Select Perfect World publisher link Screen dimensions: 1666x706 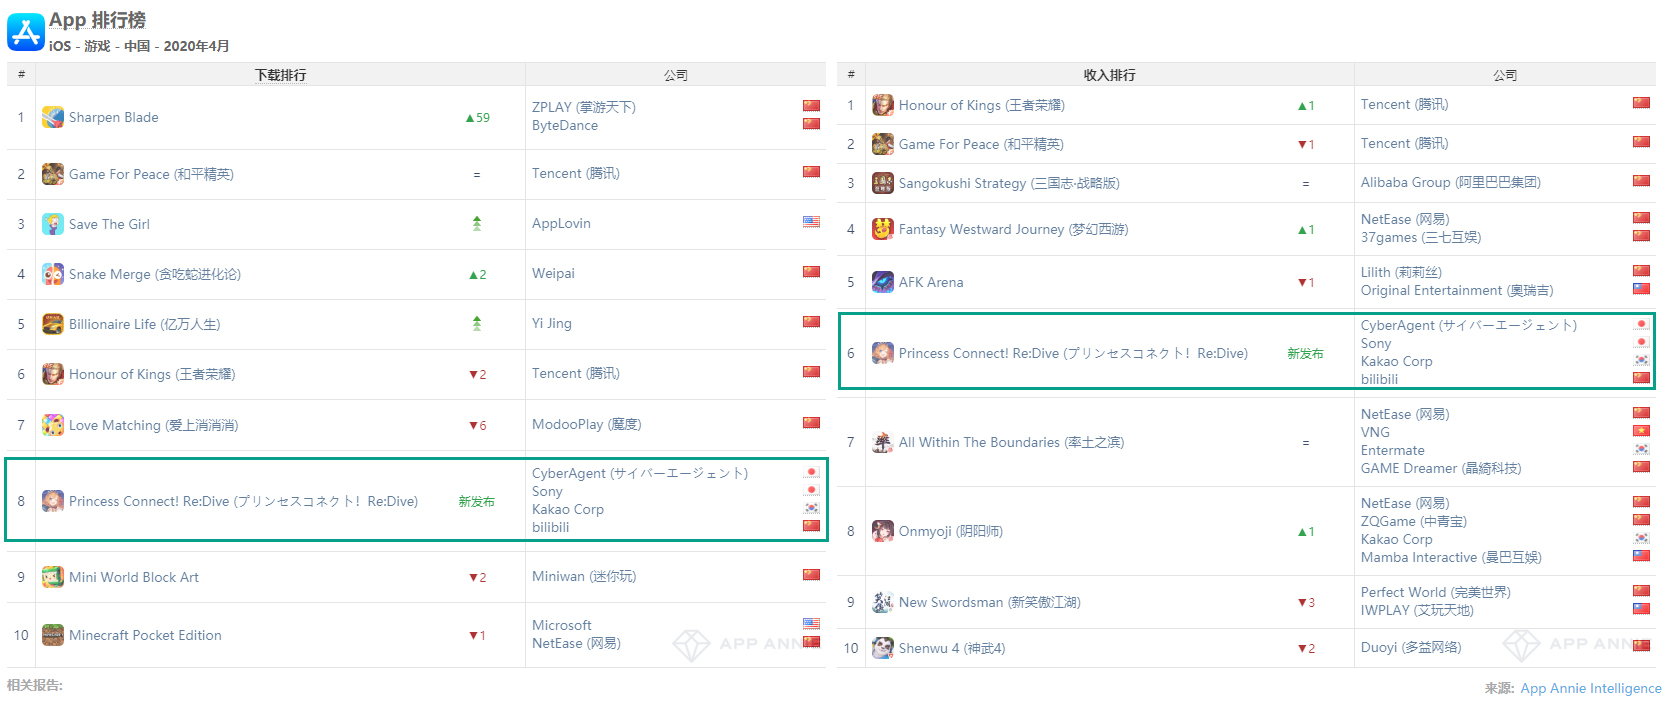pyautogui.click(x=1435, y=592)
